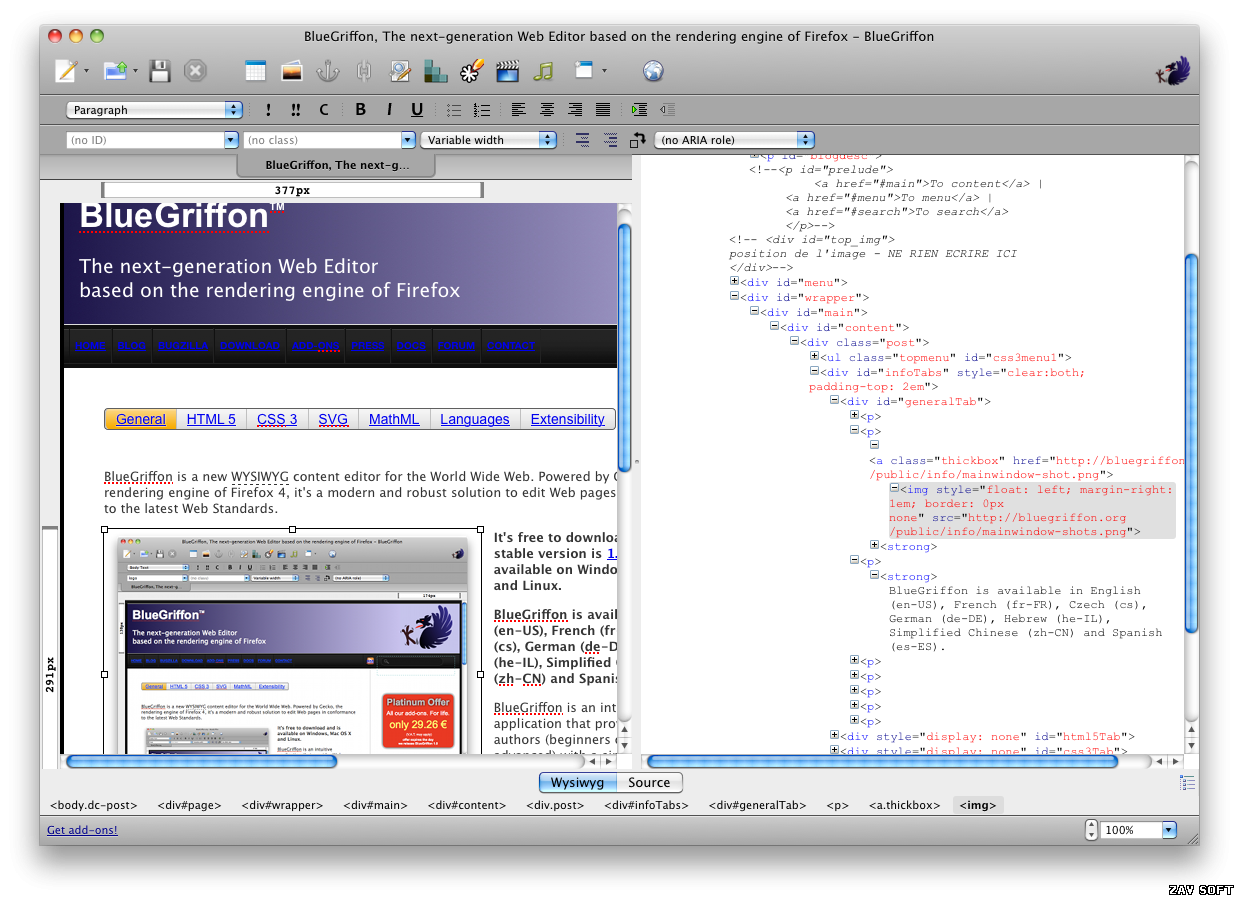The image size is (1239, 900).
Task: Insert a table with the table icon
Action: click(255, 71)
